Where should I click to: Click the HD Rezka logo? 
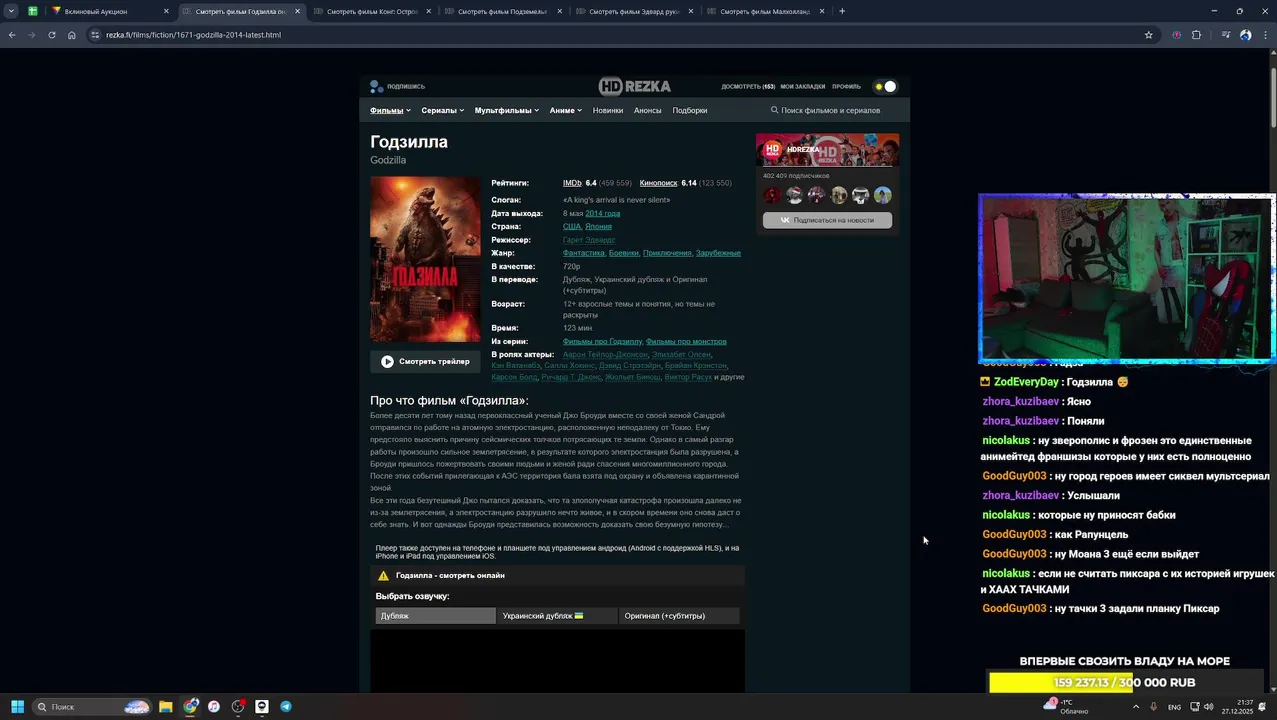pyautogui.click(x=634, y=86)
